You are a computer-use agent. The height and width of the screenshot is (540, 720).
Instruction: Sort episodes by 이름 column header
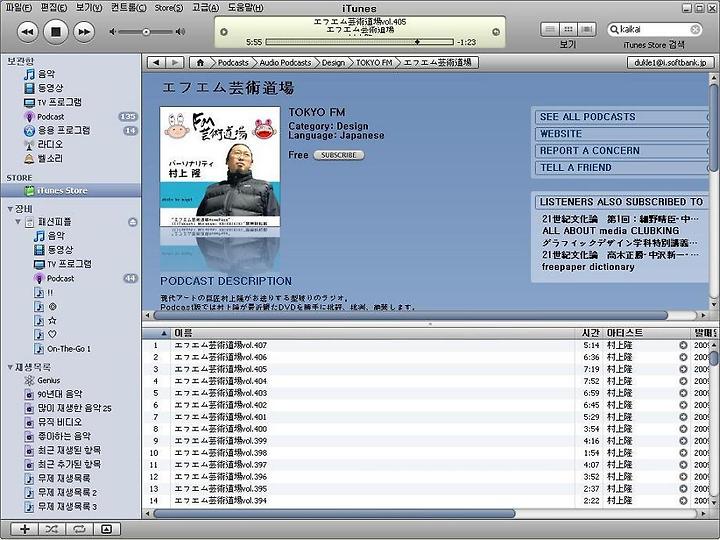coord(373,333)
